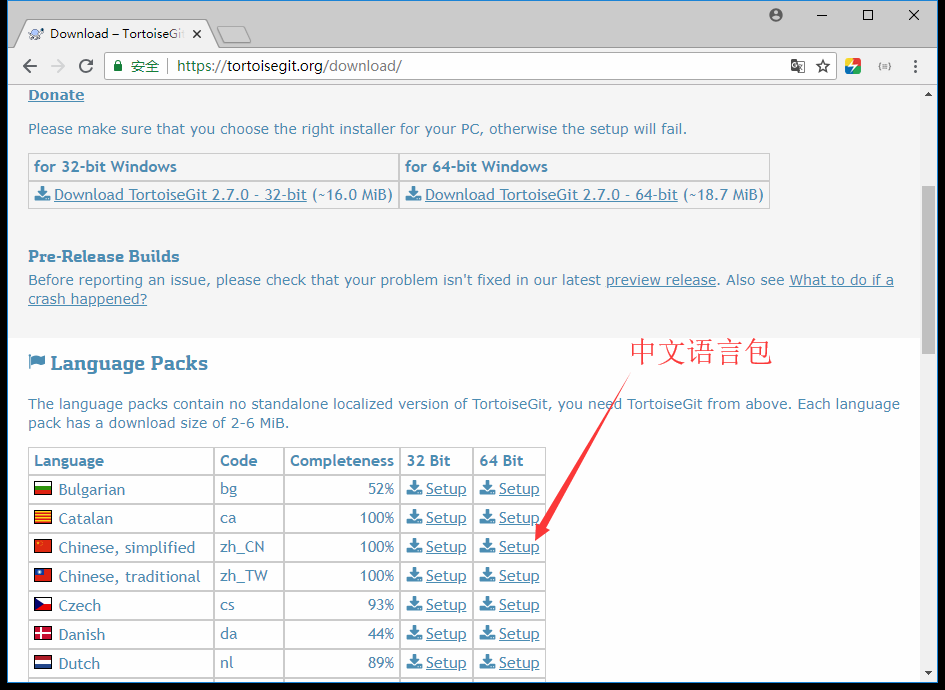The height and width of the screenshot is (690, 945).
Task: Download Bulgarian 32 Bit Setup
Action: pyautogui.click(x=445, y=489)
